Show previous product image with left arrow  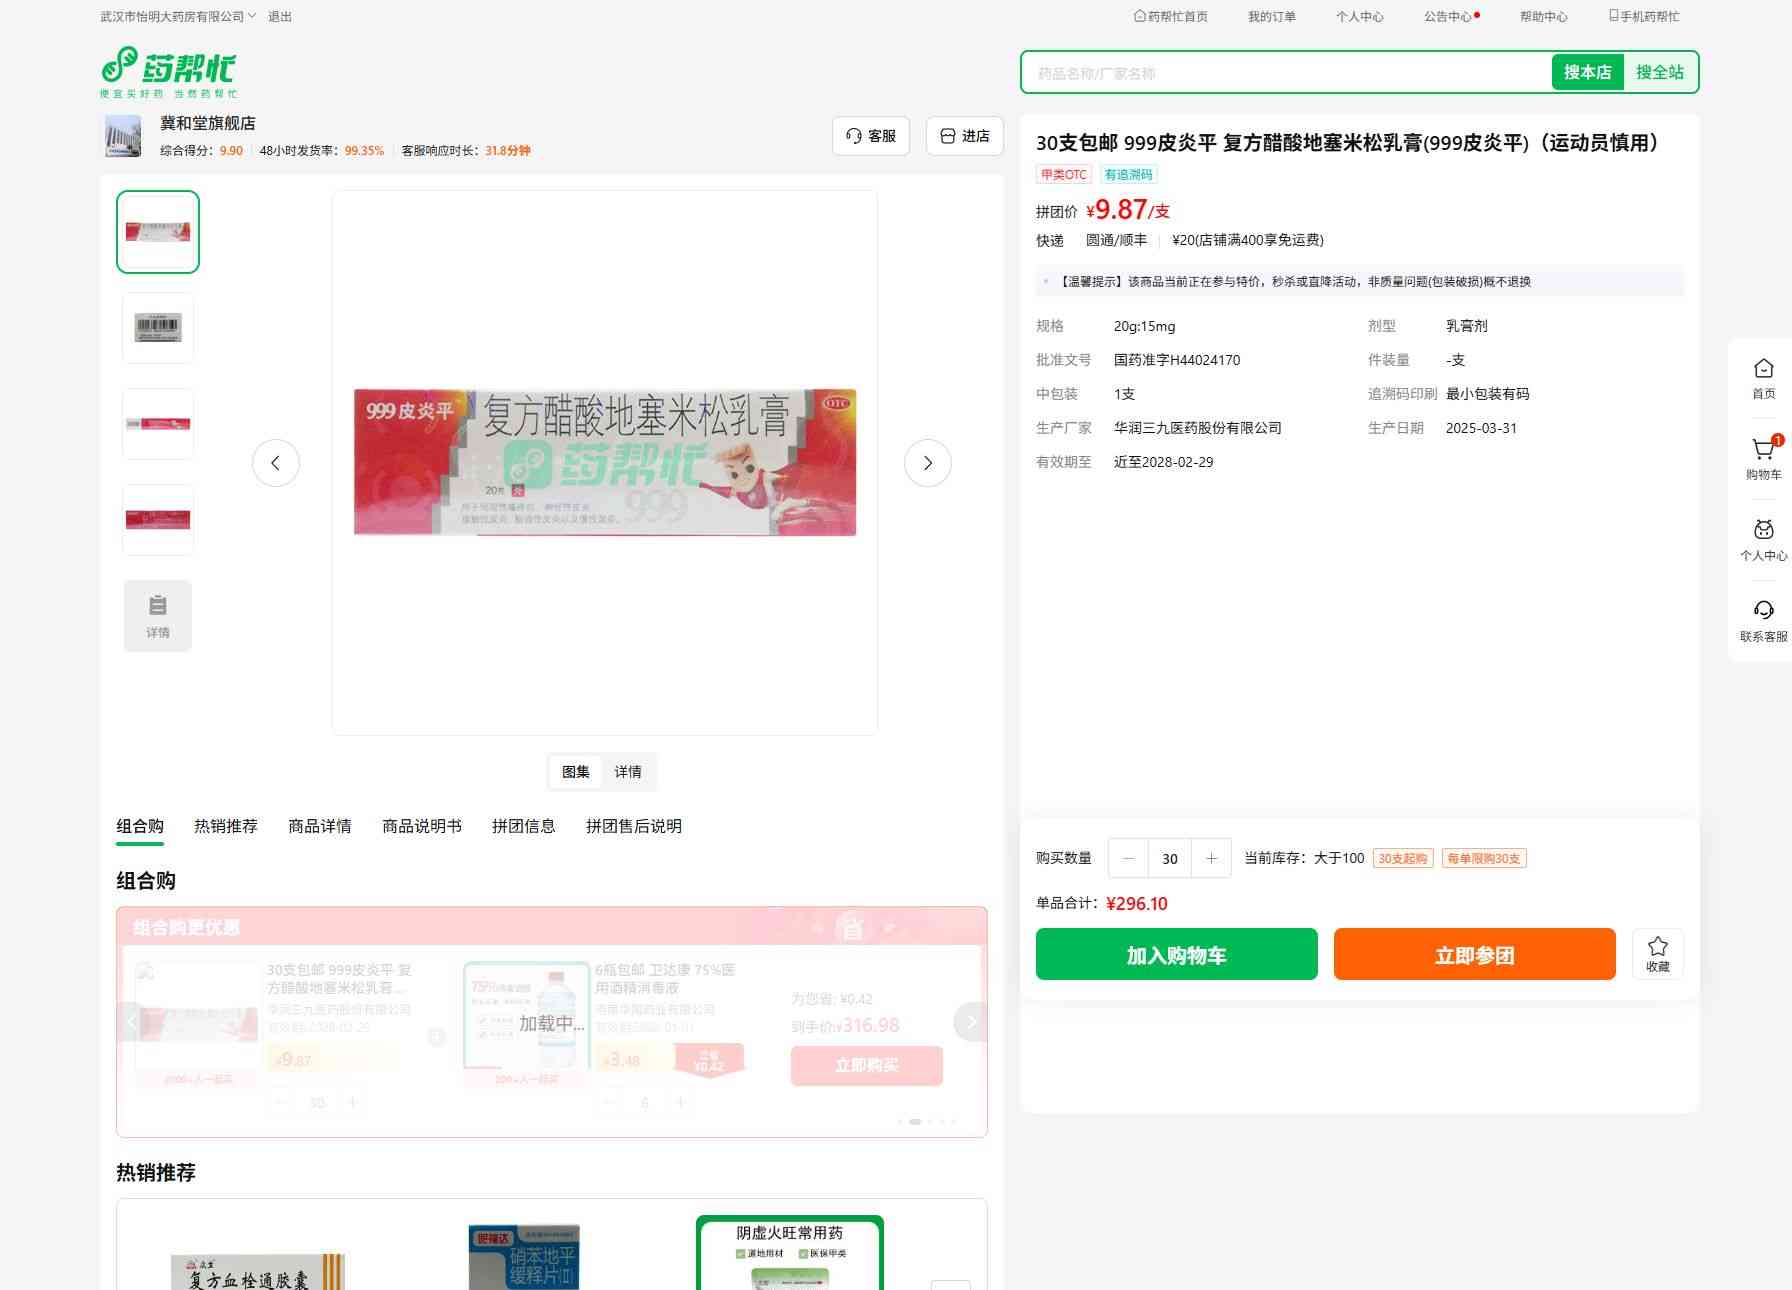click(x=276, y=463)
